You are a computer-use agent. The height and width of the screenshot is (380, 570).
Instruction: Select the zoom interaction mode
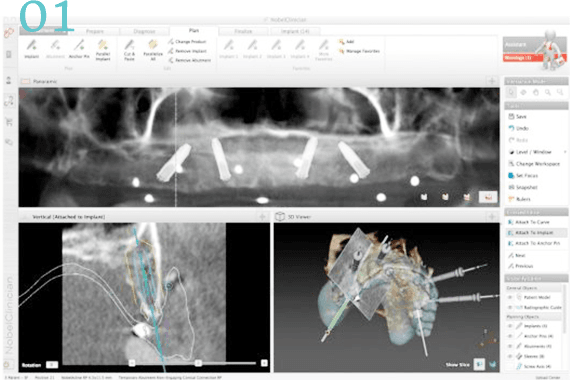click(x=547, y=92)
